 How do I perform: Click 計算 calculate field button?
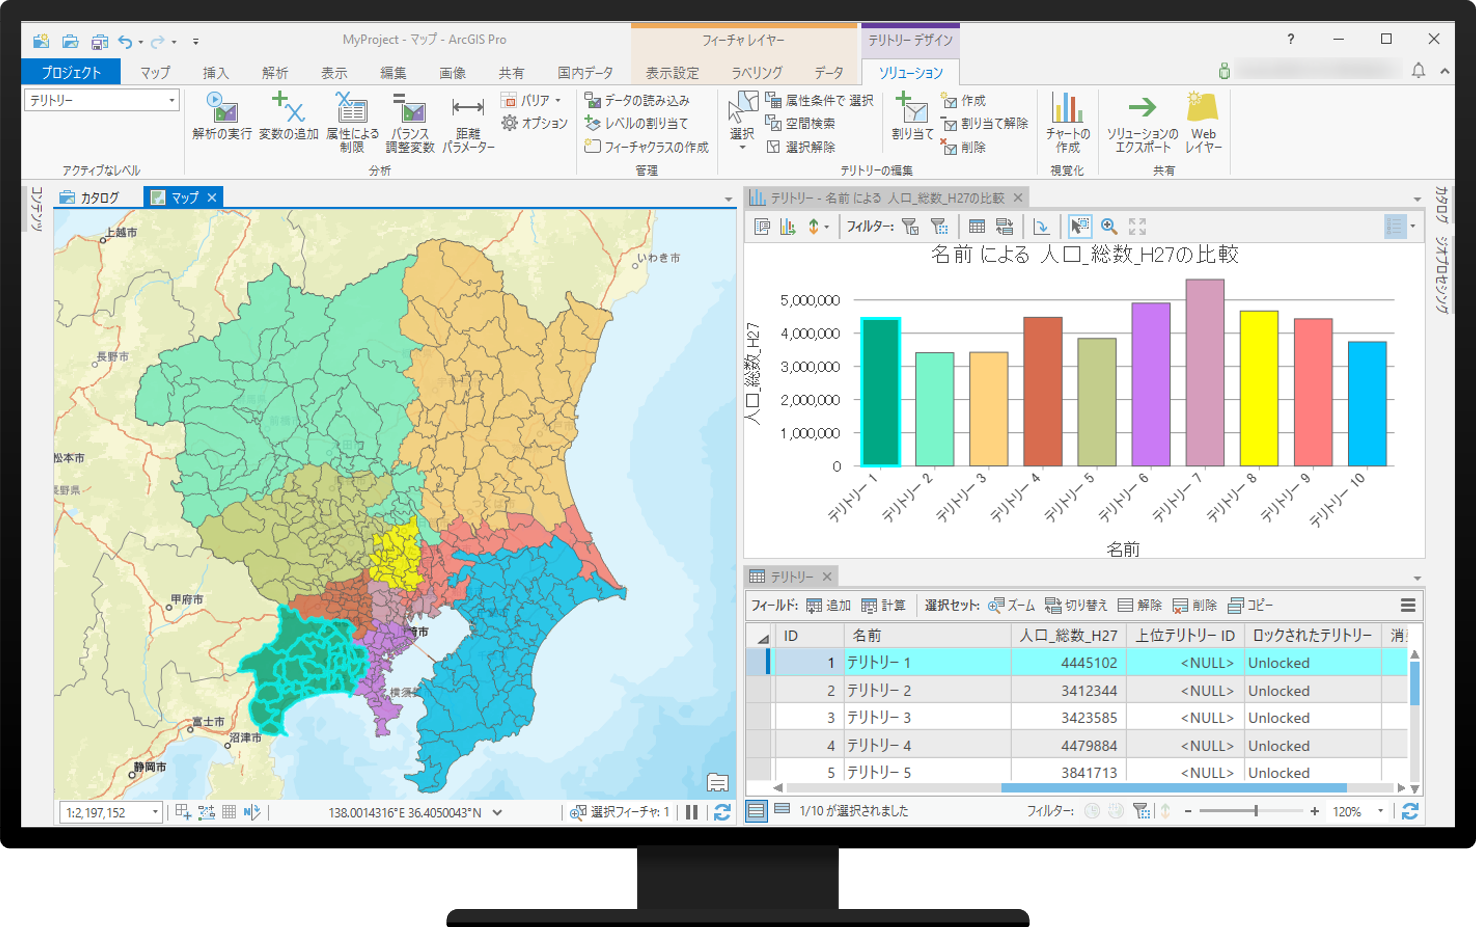pyautogui.click(x=883, y=605)
